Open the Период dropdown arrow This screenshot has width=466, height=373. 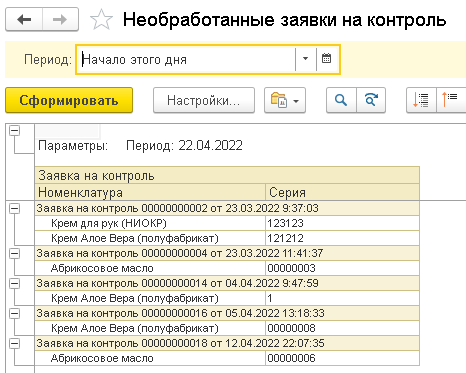click(305, 59)
